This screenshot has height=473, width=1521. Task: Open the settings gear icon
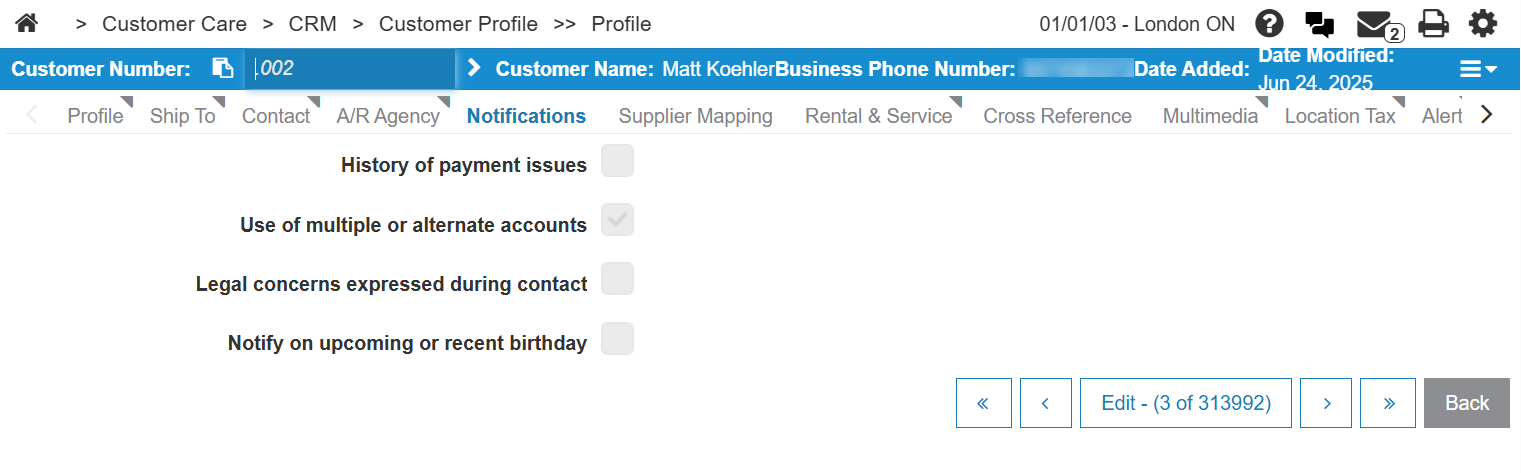pos(1483,23)
